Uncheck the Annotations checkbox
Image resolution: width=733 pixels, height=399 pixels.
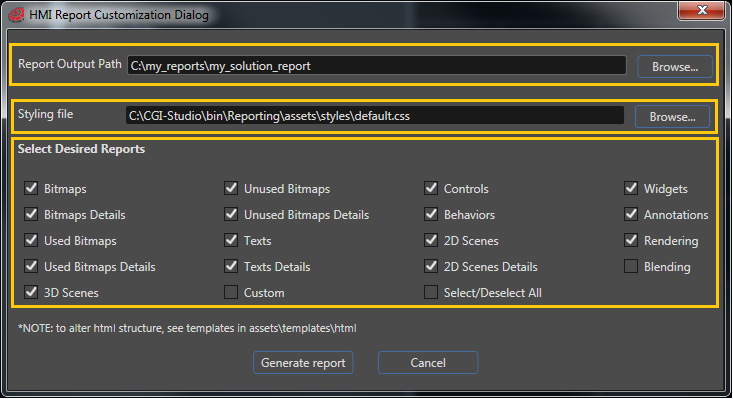coord(631,214)
